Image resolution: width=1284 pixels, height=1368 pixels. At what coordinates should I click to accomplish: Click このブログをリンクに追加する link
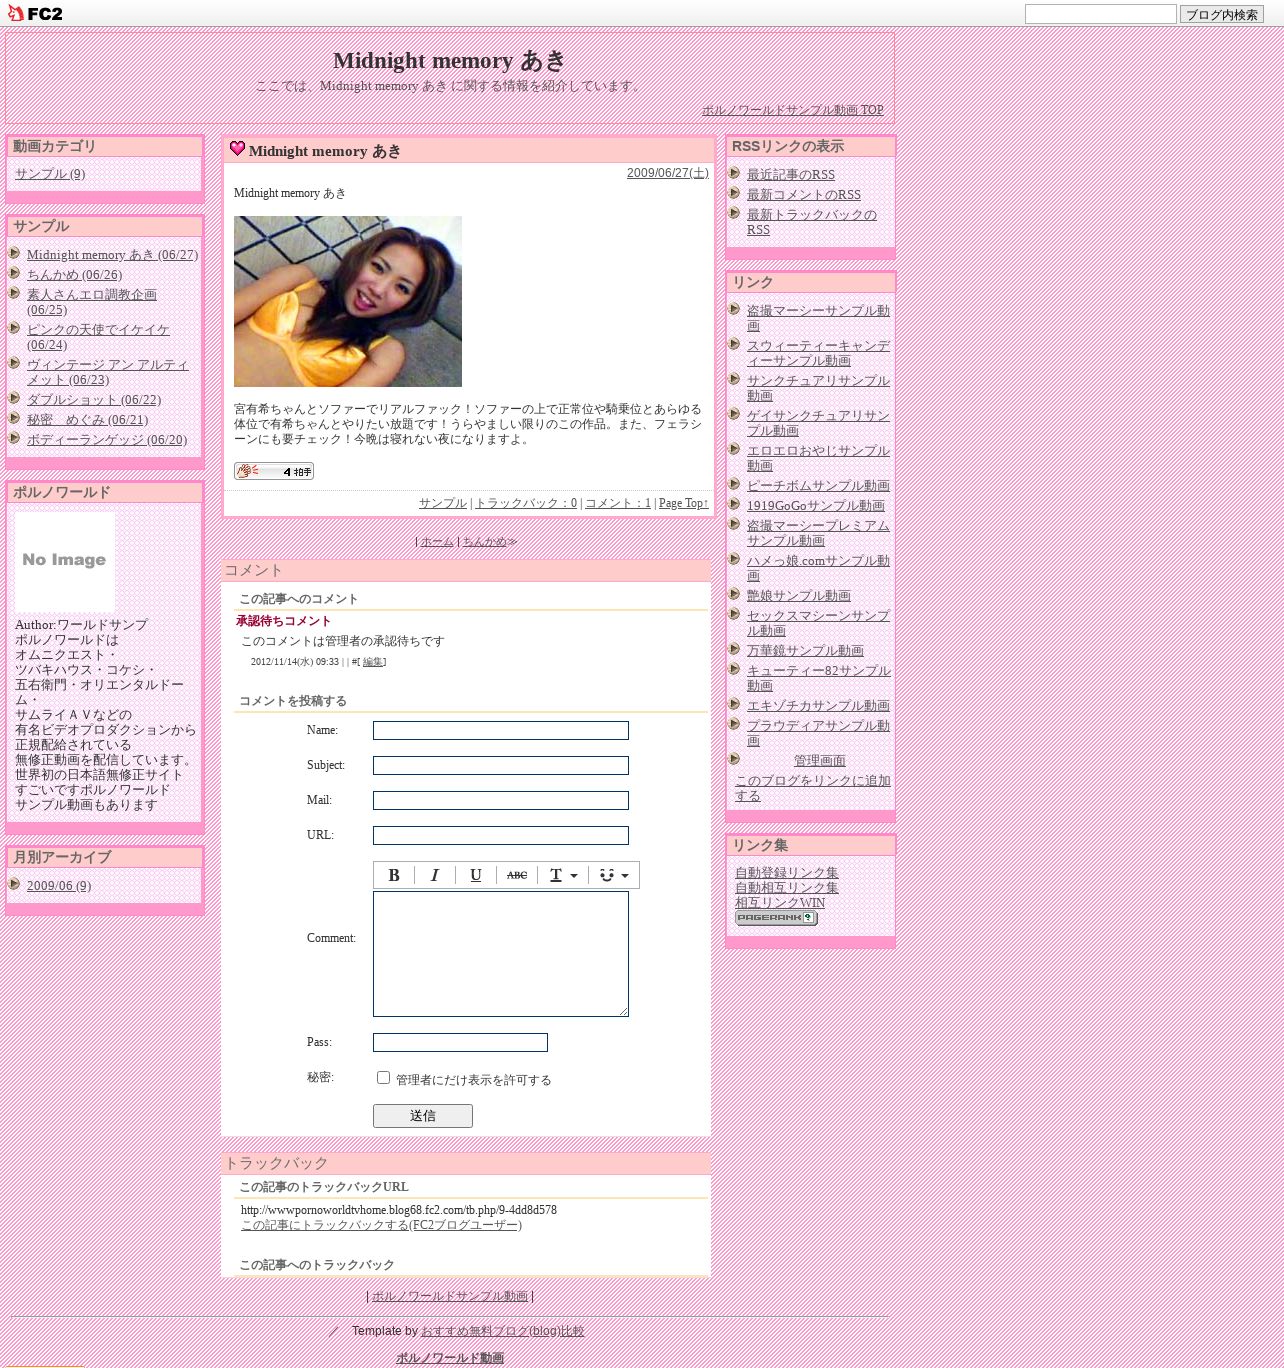[812, 788]
